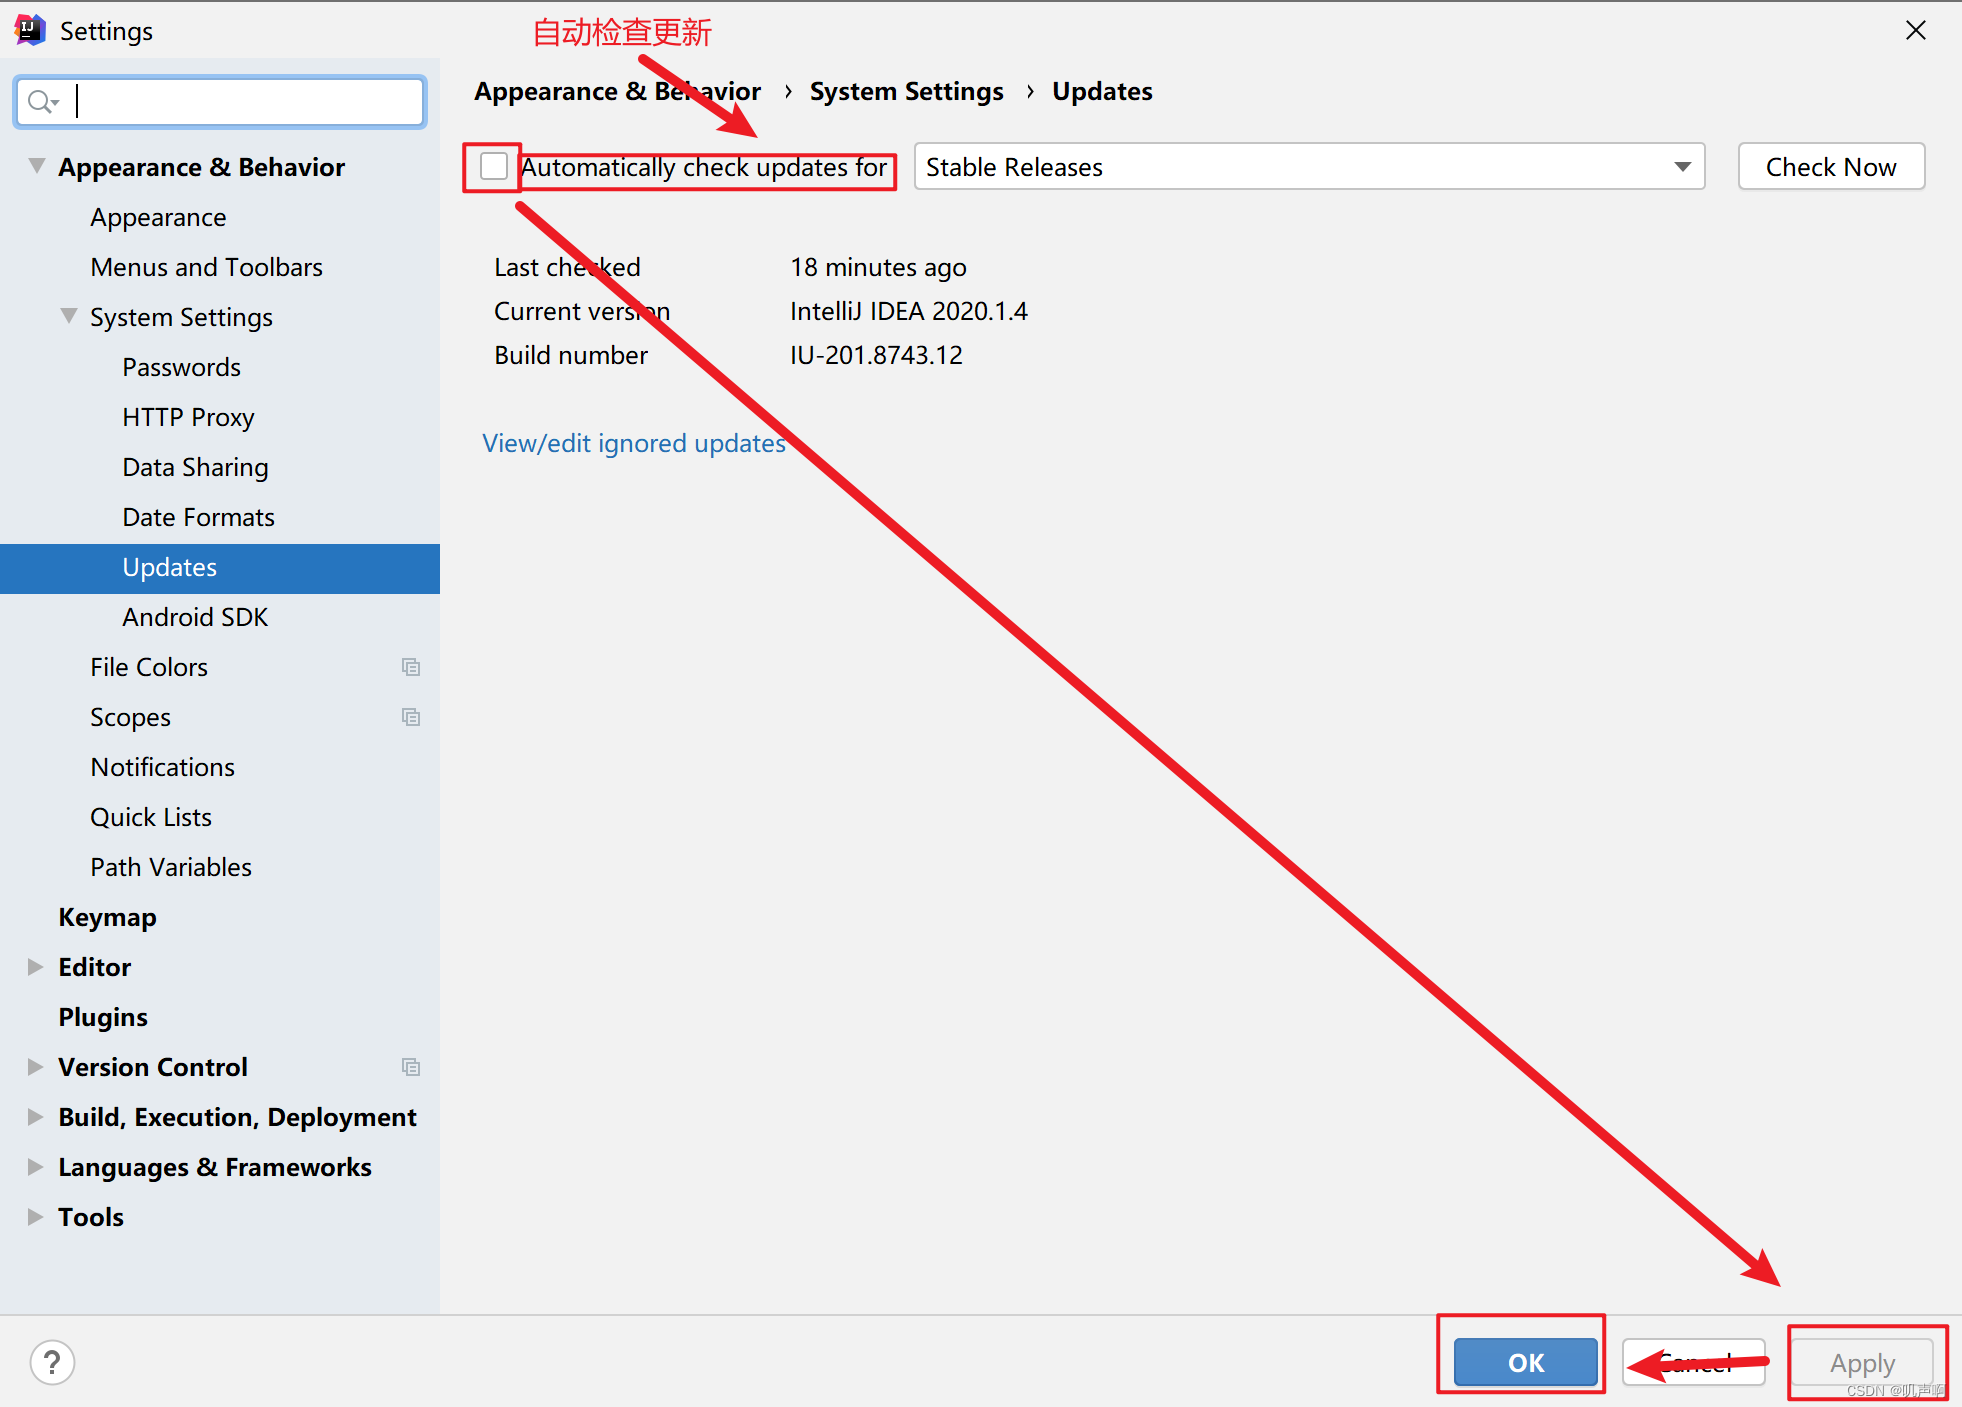
Task: Open Menus and Toolbars settings
Action: click(206, 267)
